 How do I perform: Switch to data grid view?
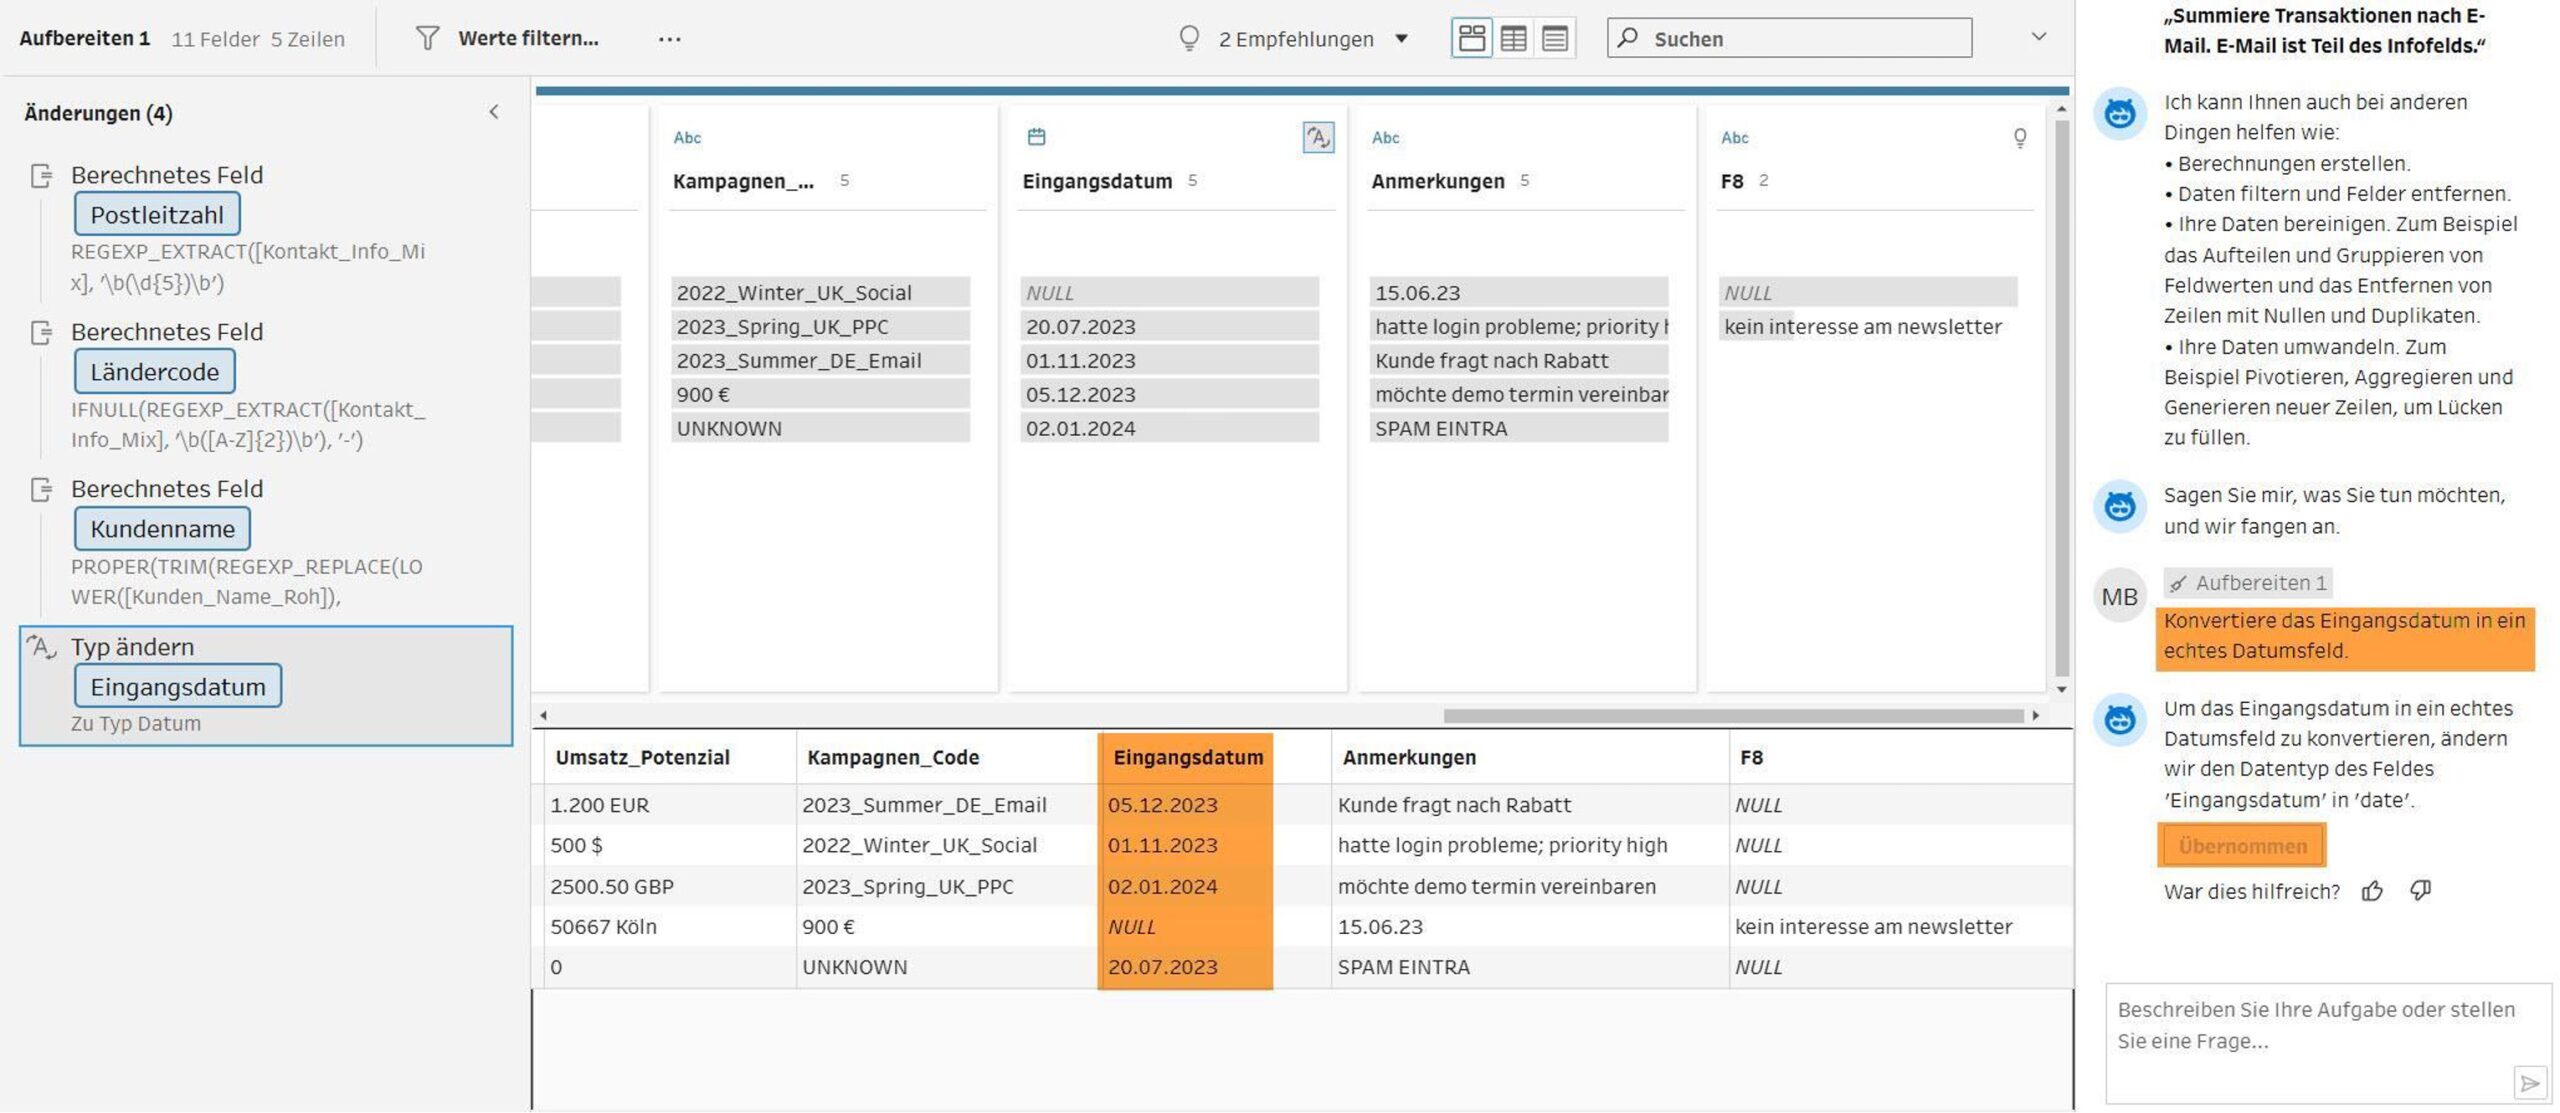point(1513,38)
